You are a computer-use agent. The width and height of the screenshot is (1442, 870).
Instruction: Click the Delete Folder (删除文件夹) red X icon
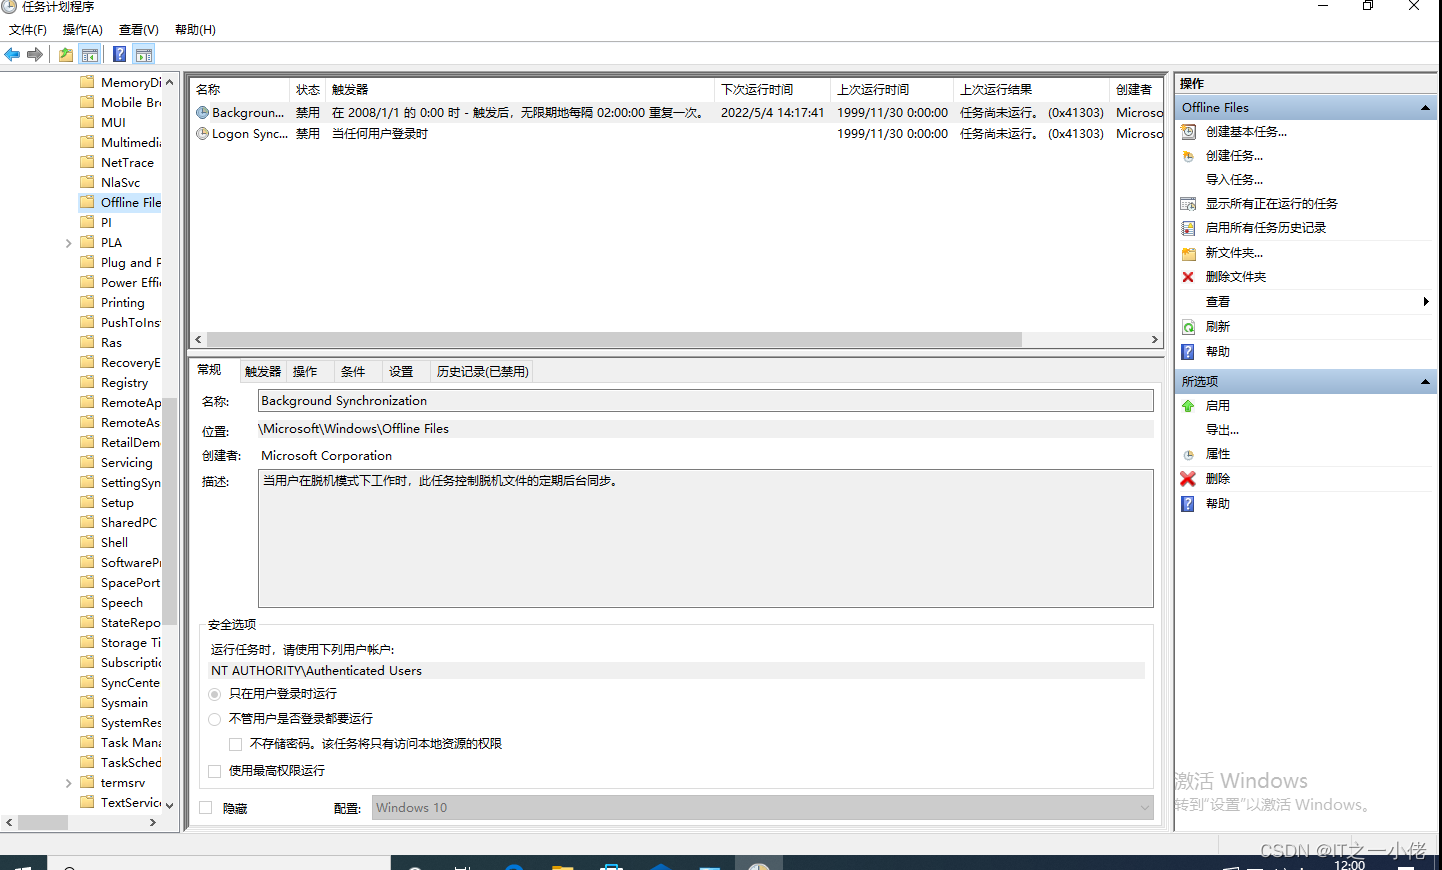[x=1188, y=277]
